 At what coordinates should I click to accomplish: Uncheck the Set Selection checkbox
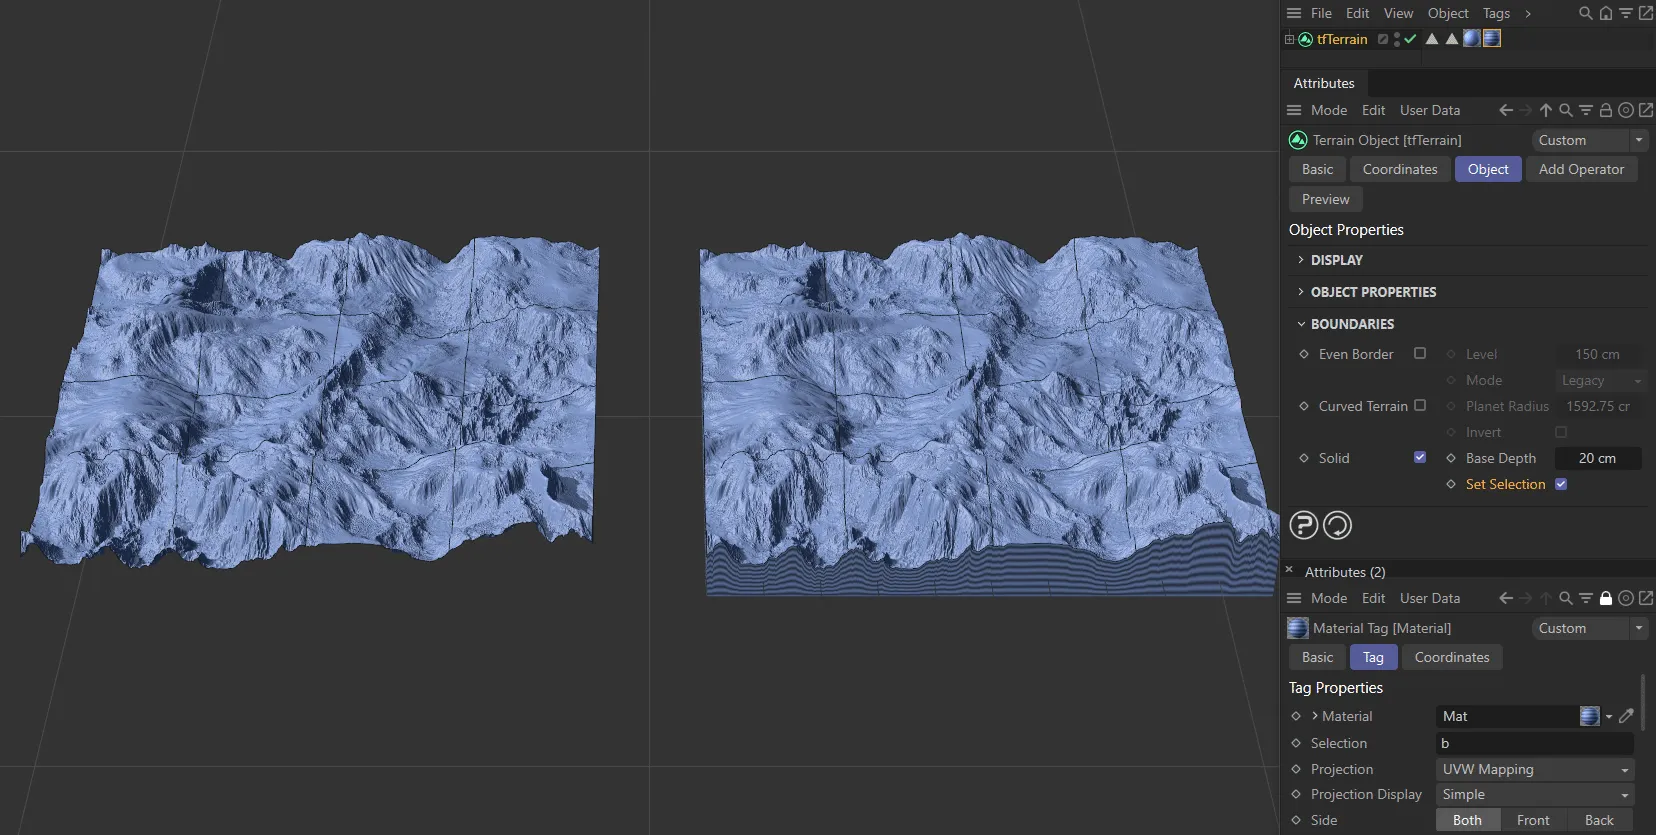tap(1561, 484)
